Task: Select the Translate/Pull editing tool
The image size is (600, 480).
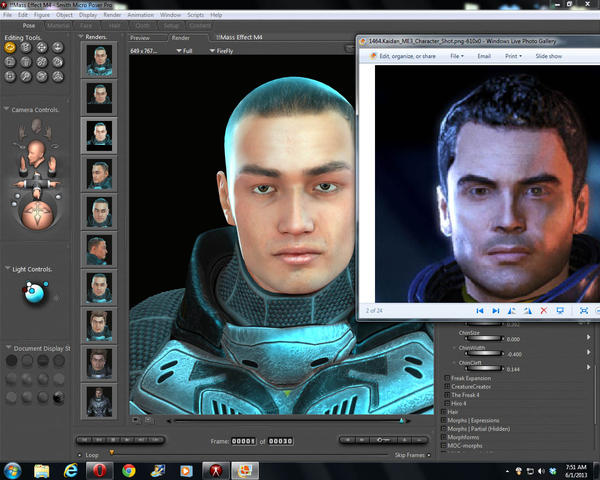Action: (x=42, y=47)
